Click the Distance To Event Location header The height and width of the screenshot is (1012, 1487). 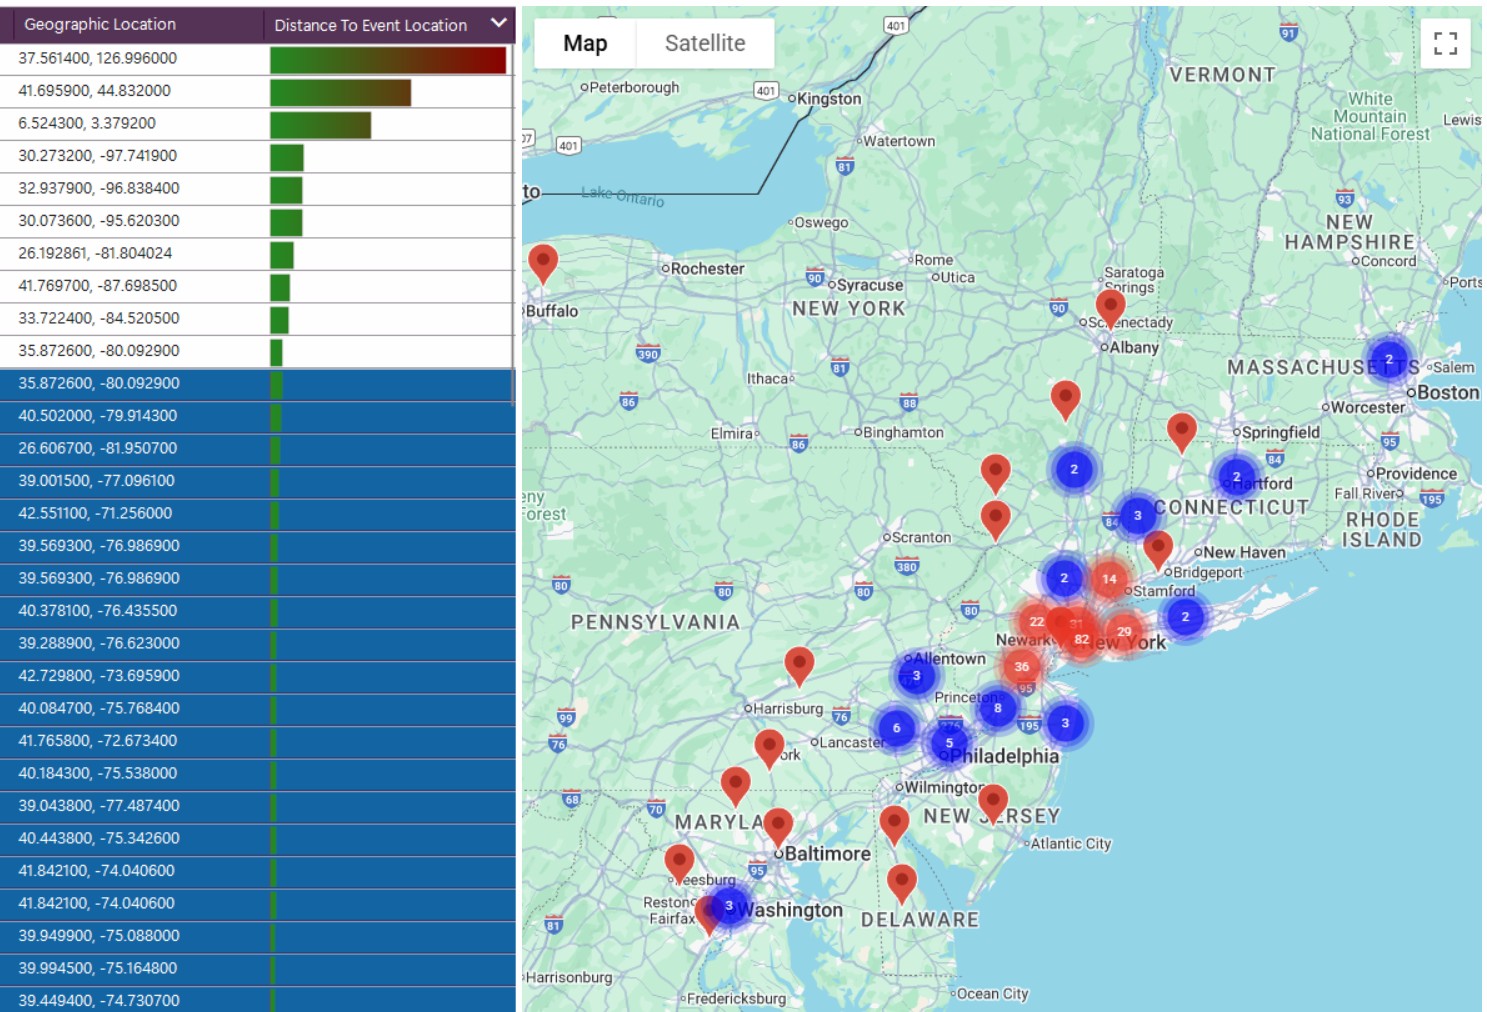point(371,25)
